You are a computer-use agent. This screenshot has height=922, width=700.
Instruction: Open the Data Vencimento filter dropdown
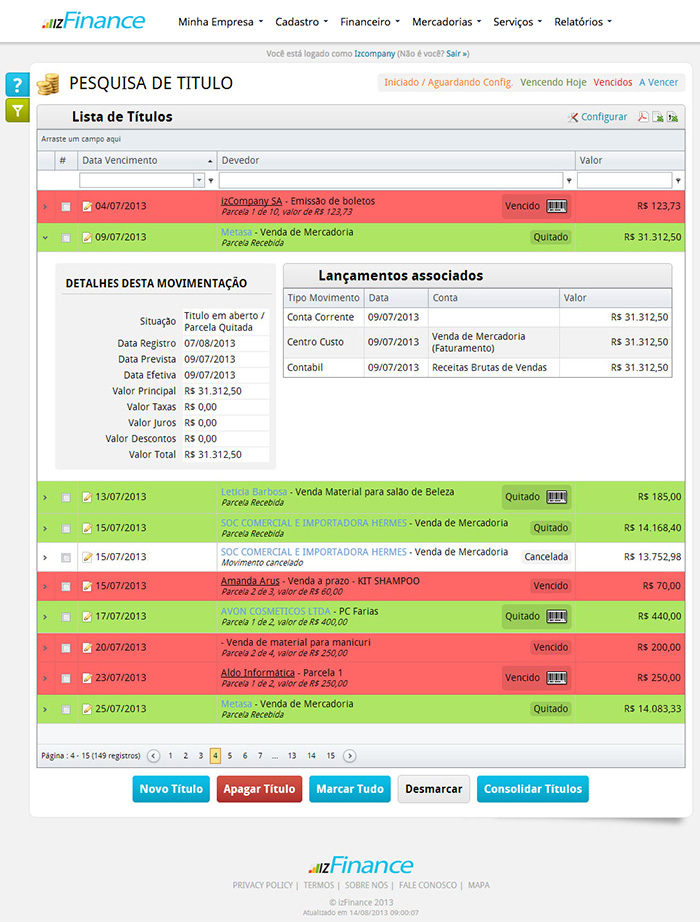tap(198, 181)
